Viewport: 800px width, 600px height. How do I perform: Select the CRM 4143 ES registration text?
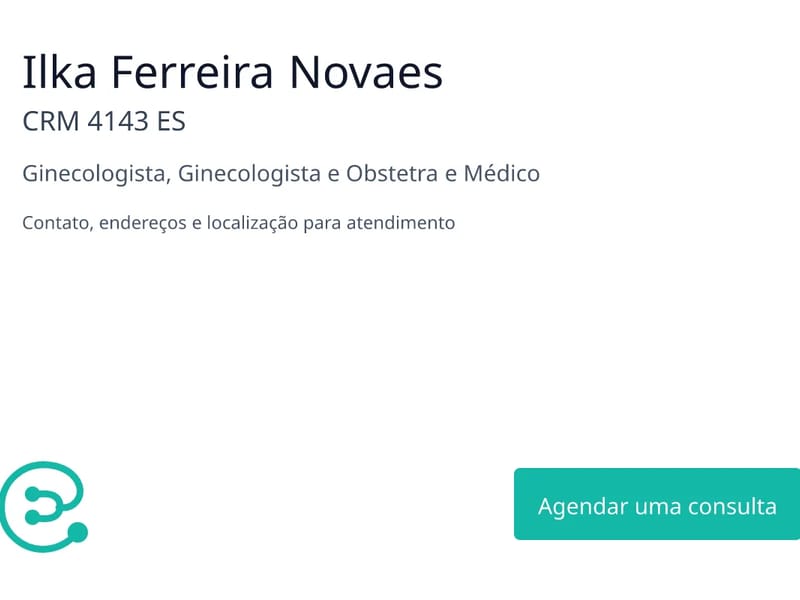(x=104, y=122)
